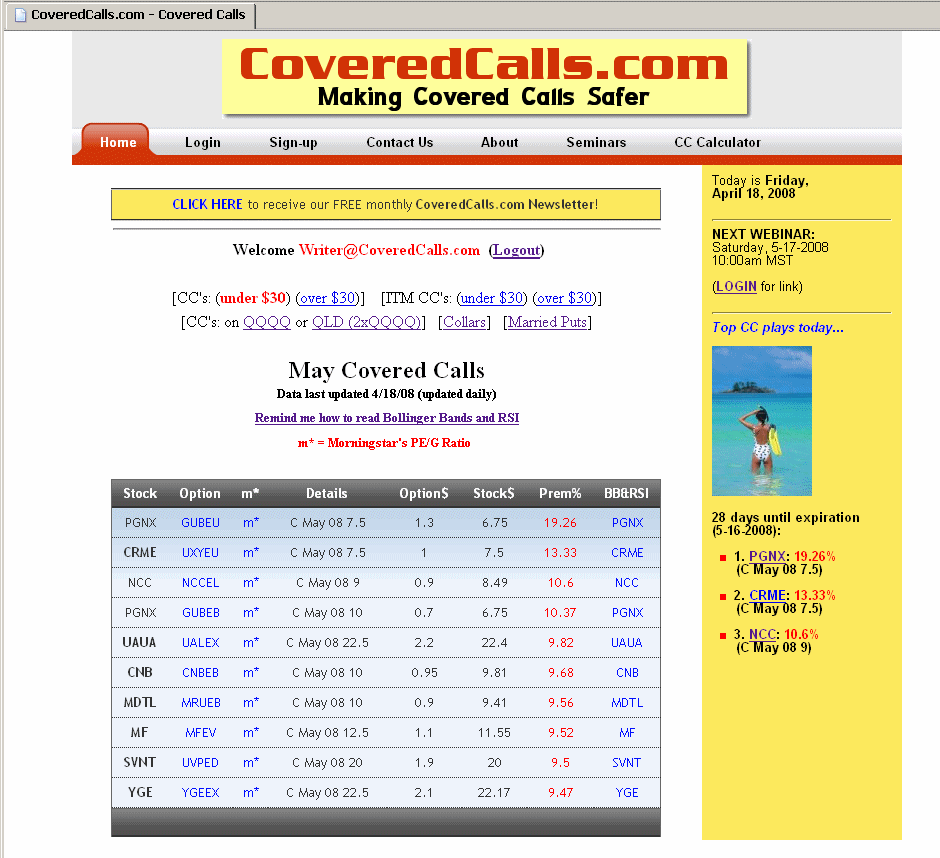Screen dimensions: 940x858
Task: Open option MFEV in the table
Action: [200, 733]
